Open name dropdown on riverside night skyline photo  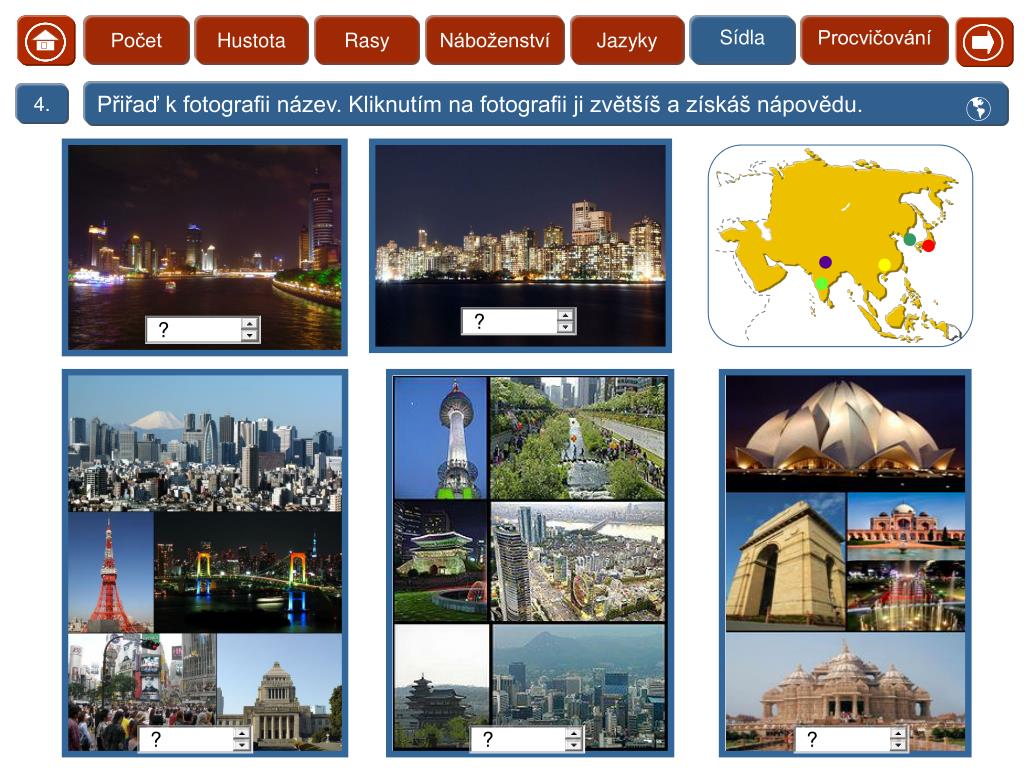(x=202, y=330)
